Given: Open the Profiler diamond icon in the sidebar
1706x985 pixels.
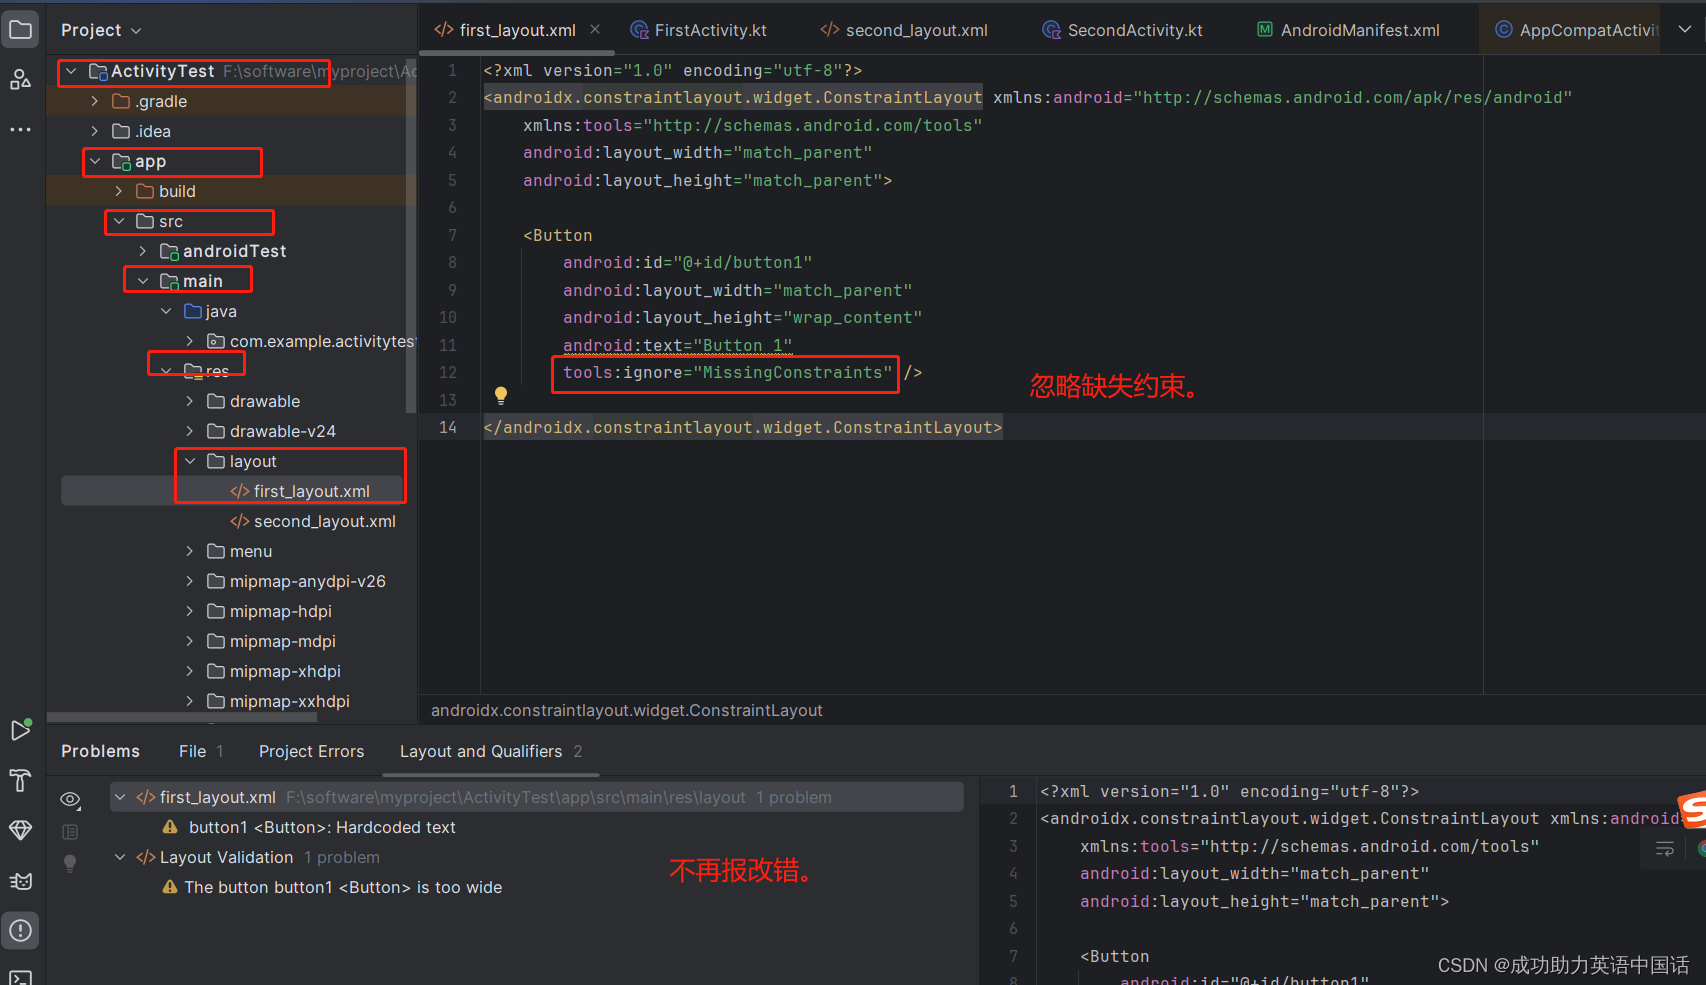Looking at the screenshot, I should pos(20,830).
